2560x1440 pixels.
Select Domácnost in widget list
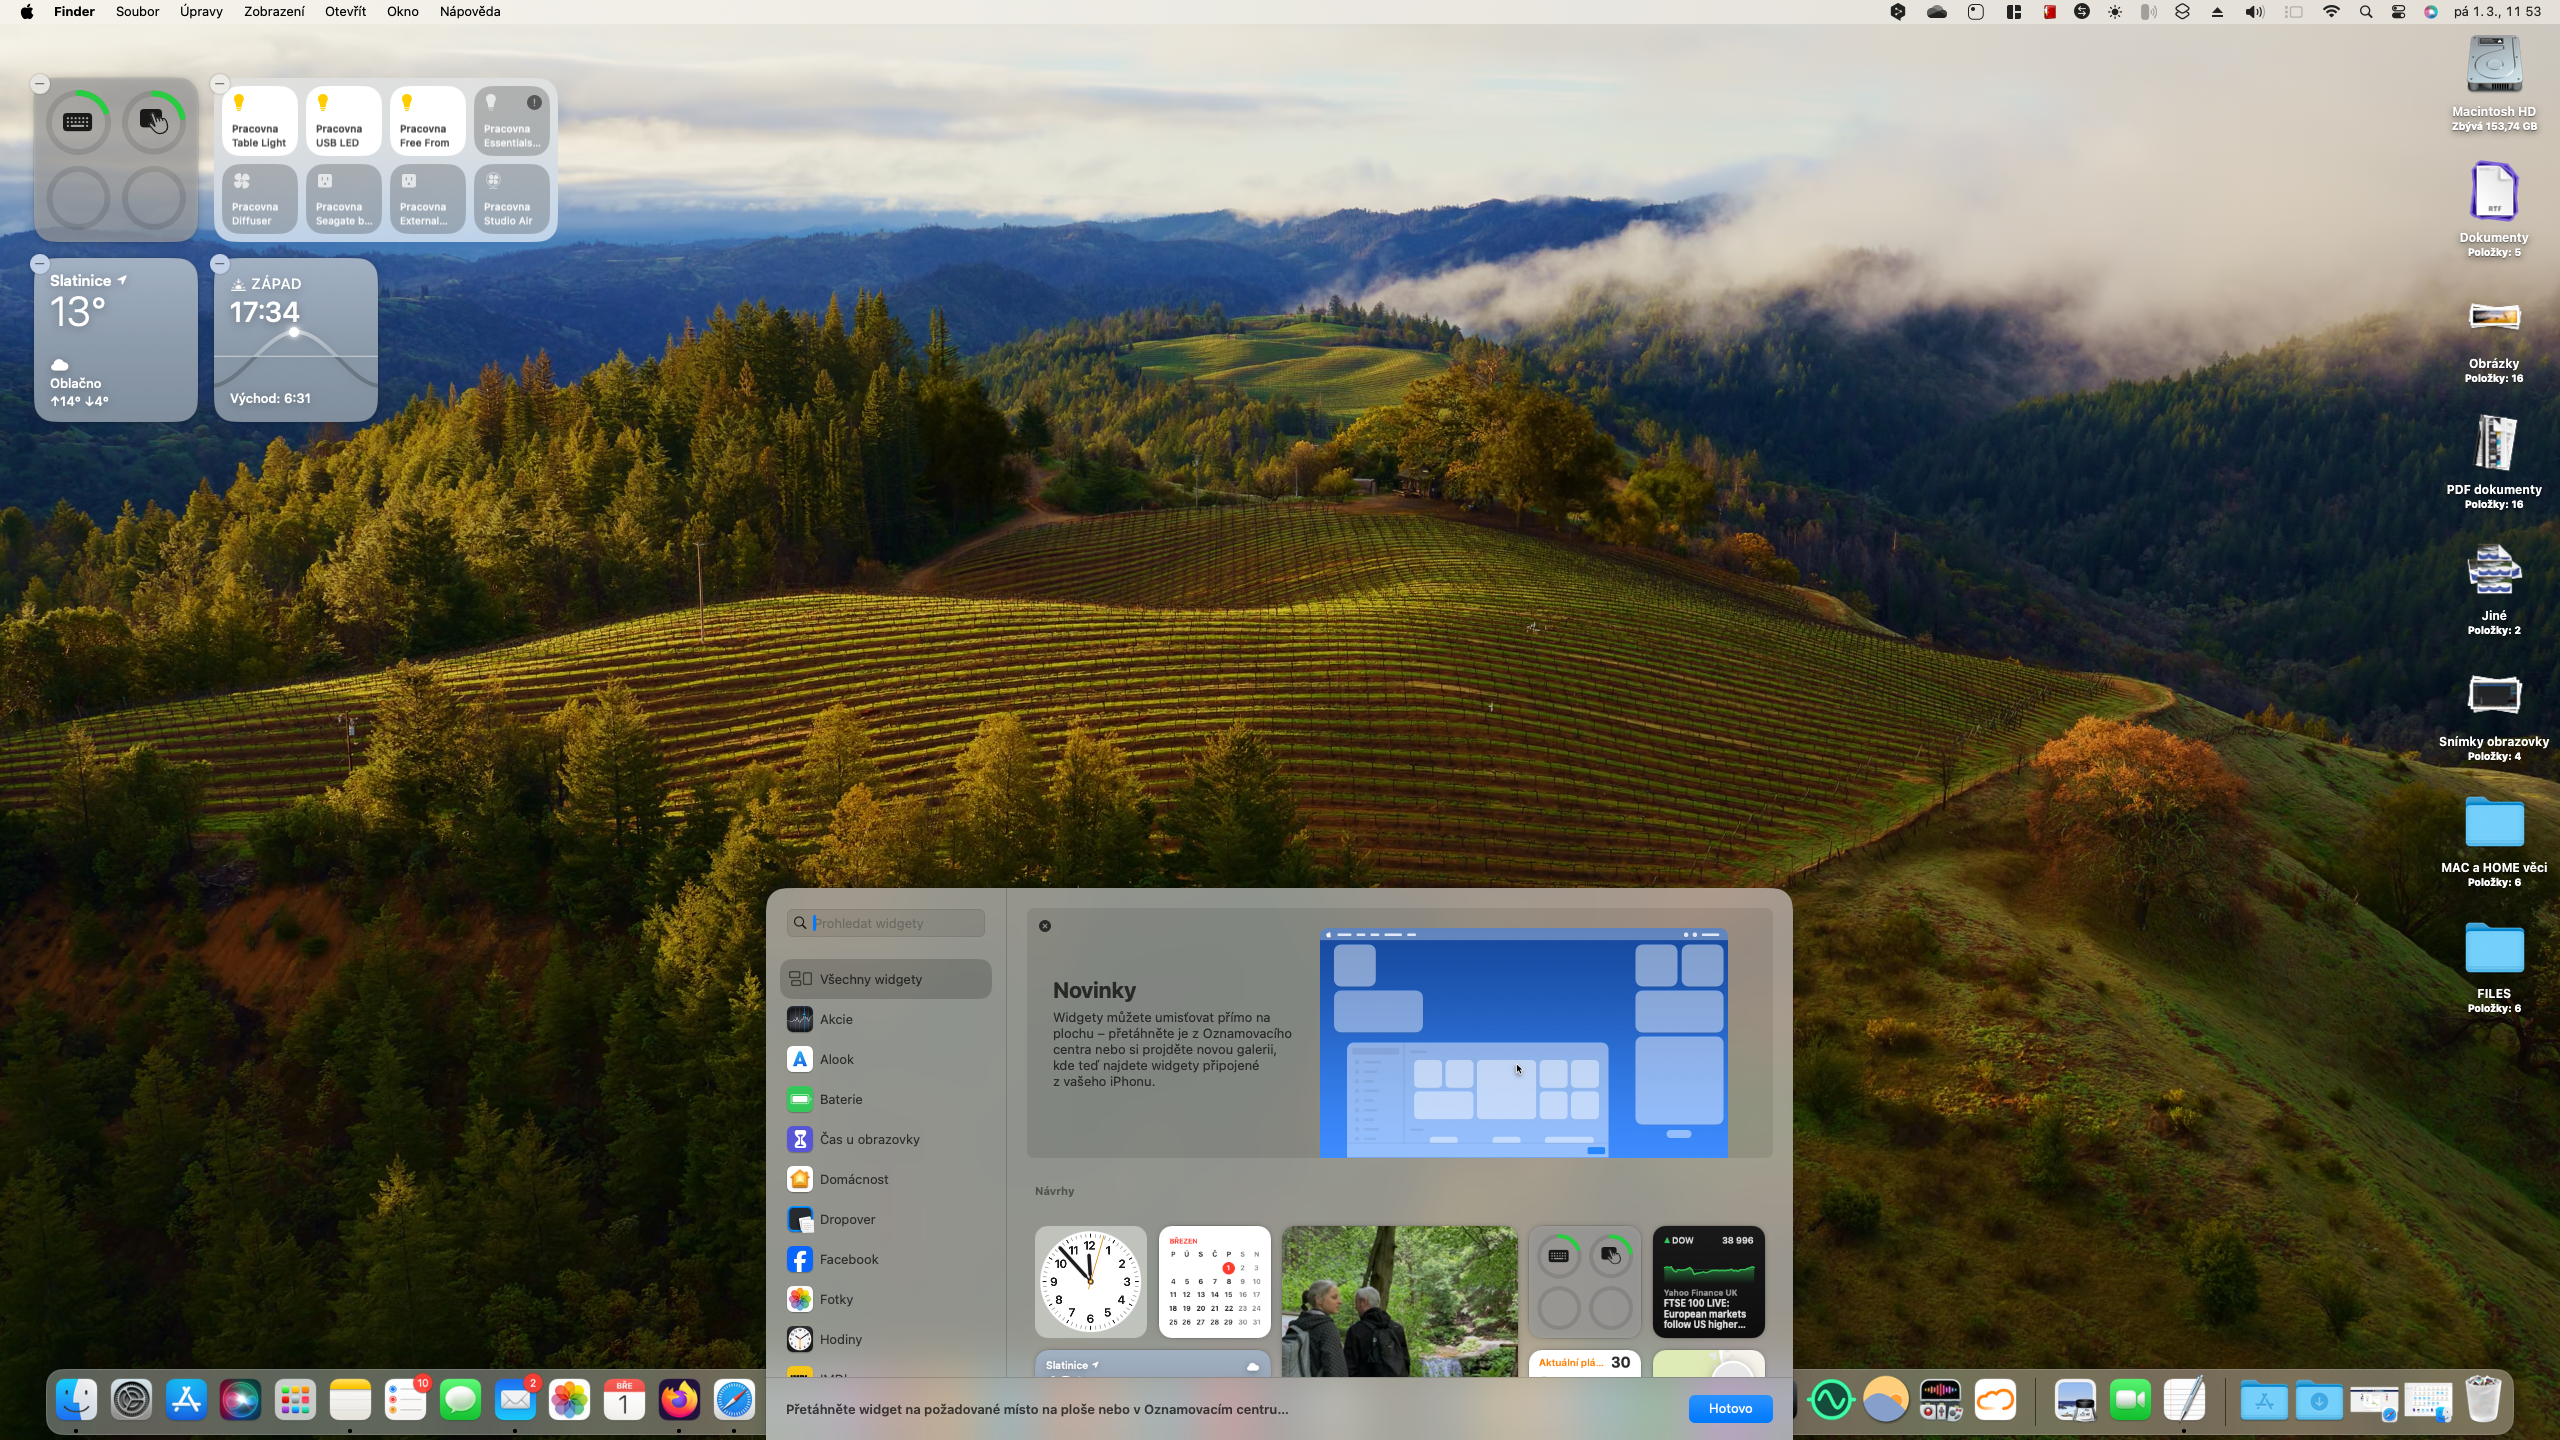(x=853, y=1179)
